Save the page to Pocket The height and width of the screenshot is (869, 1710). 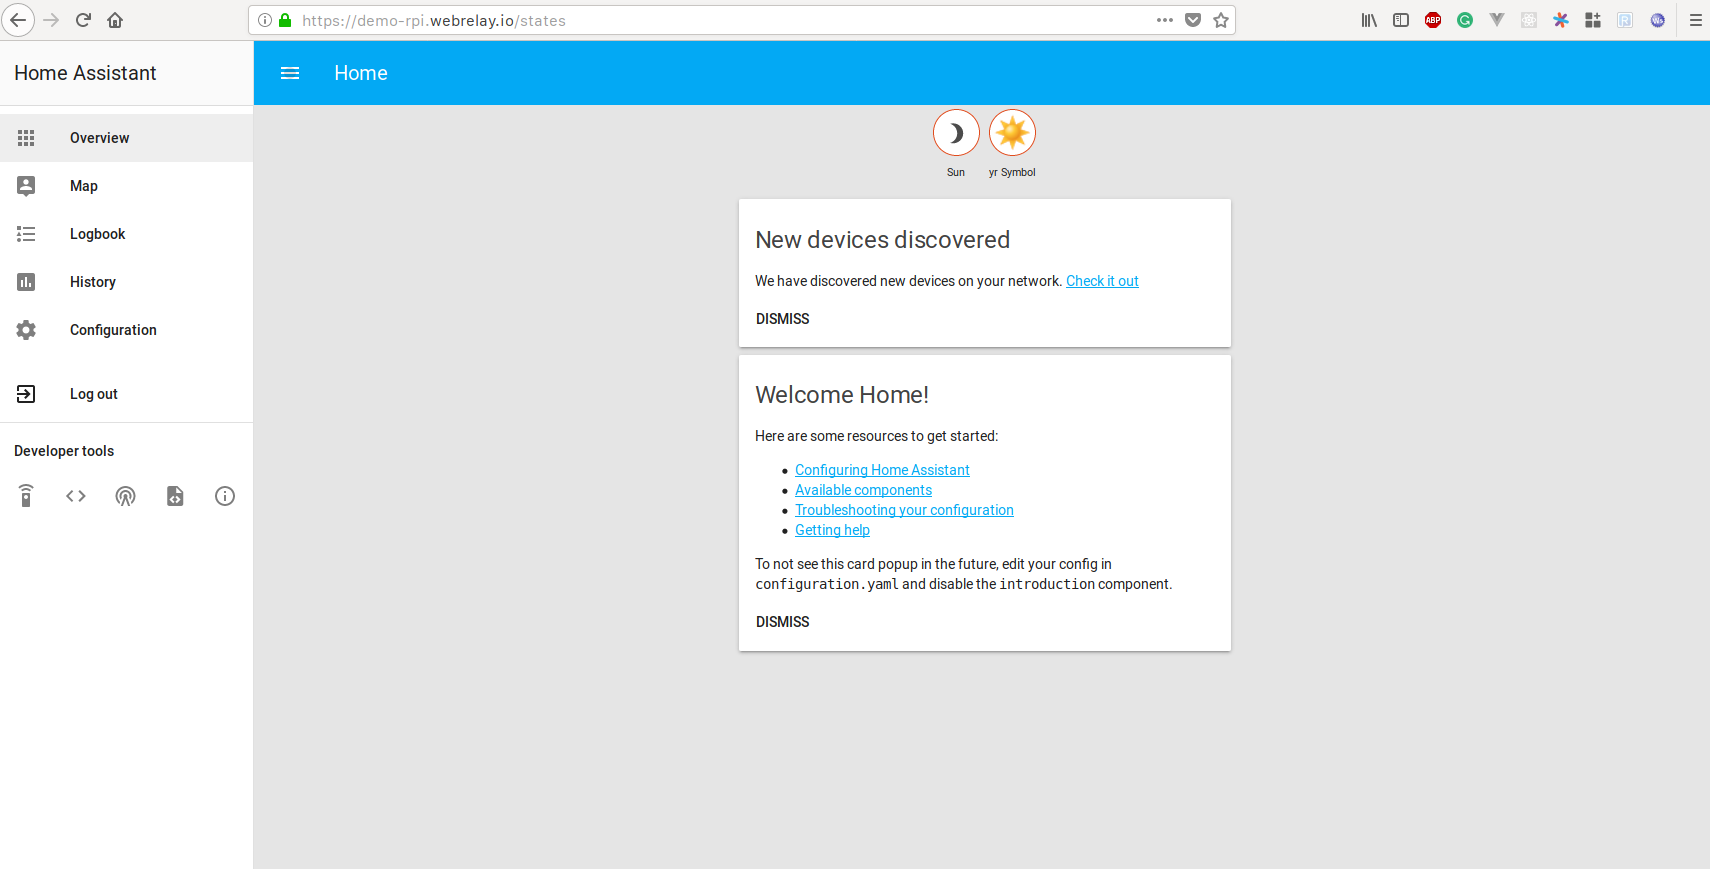click(x=1193, y=20)
